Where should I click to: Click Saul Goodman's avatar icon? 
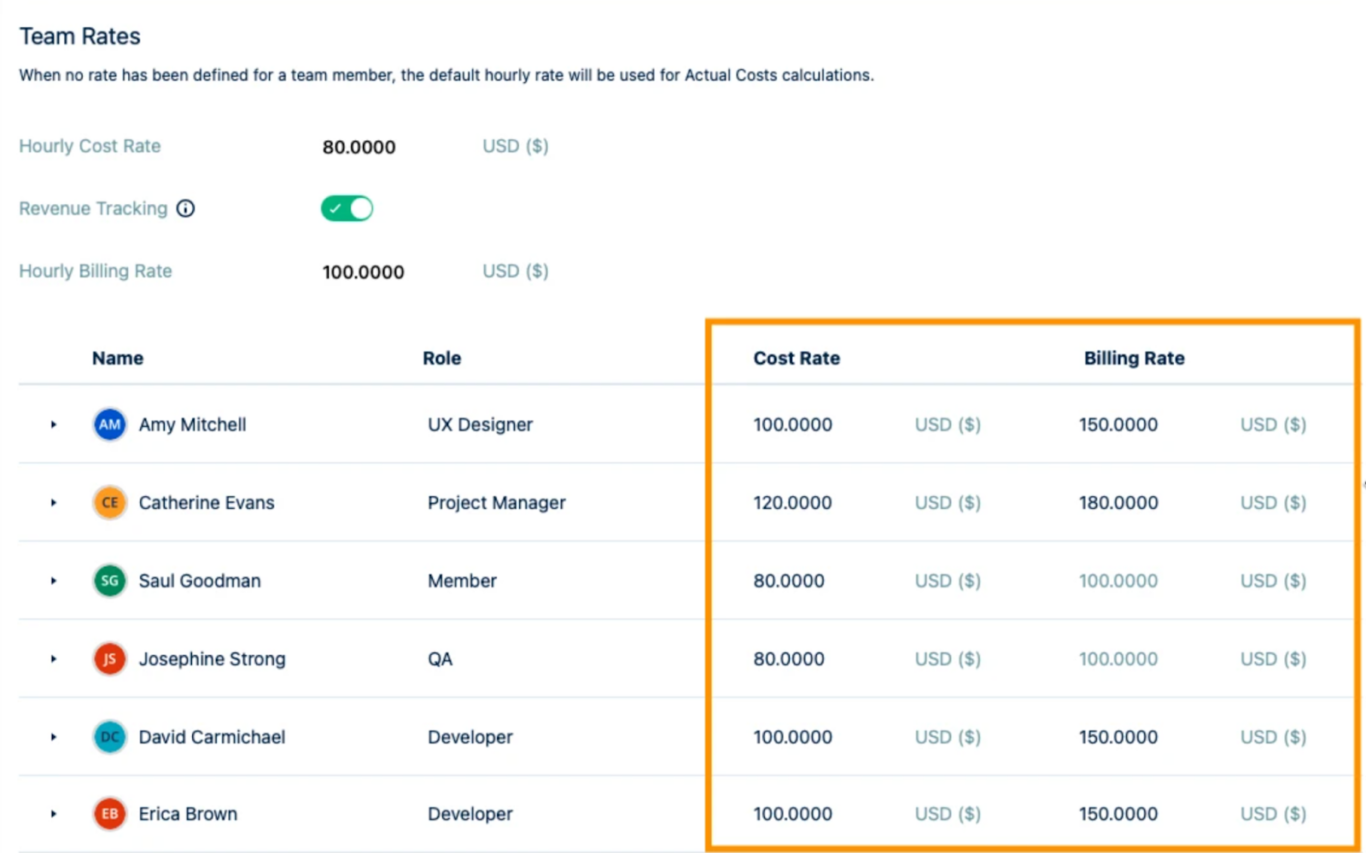(109, 580)
